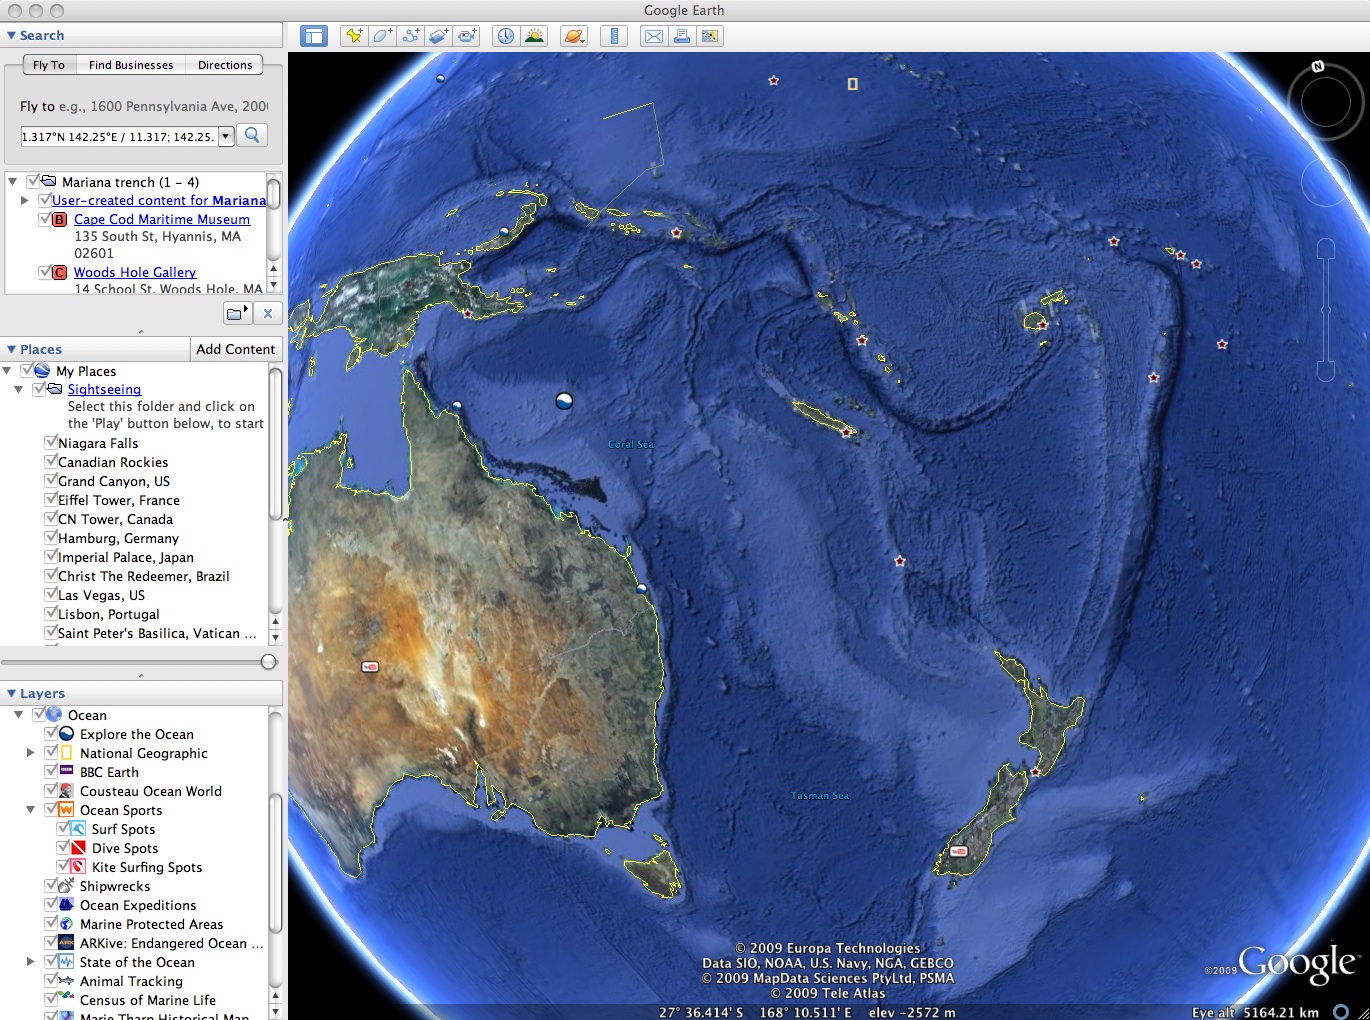Open the historical imagery clock icon
The image size is (1370, 1020).
point(506,36)
